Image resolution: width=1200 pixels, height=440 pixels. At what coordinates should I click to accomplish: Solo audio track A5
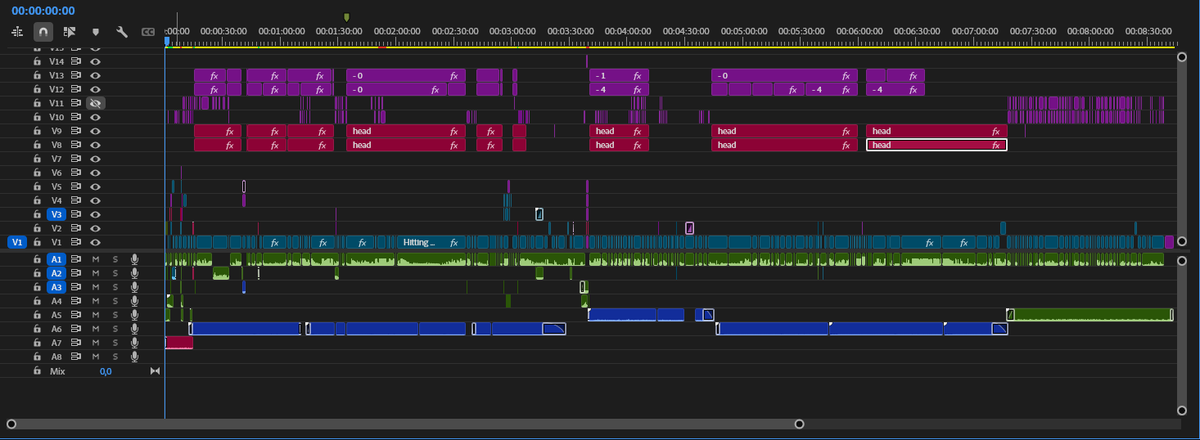pyautogui.click(x=115, y=315)
